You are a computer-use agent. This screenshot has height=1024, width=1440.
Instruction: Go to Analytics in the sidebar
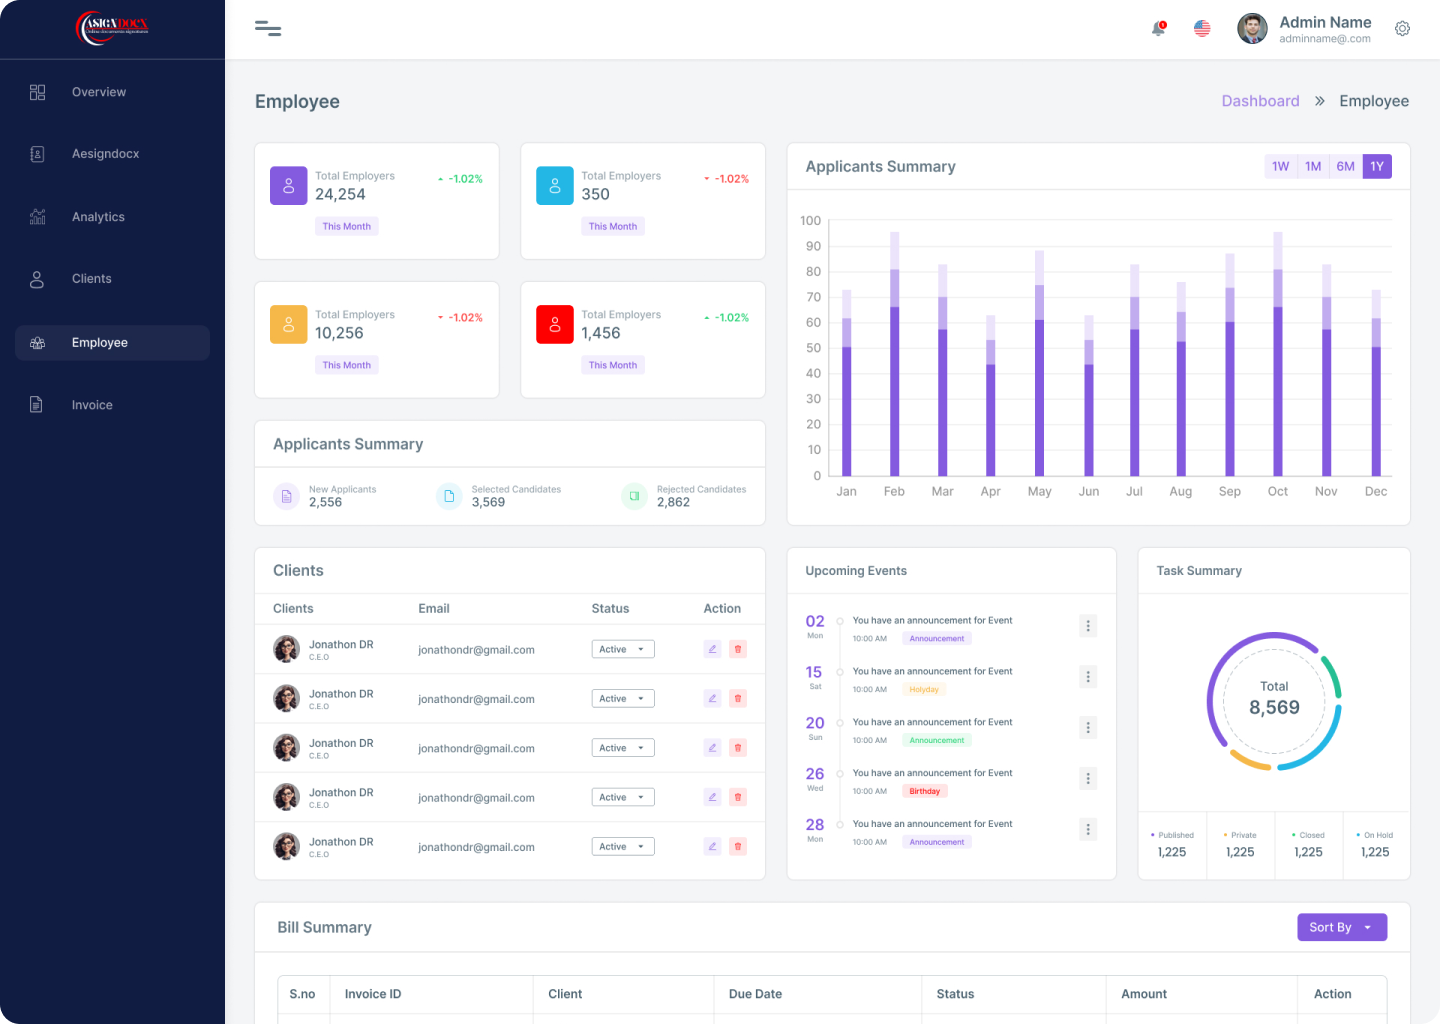98,217
